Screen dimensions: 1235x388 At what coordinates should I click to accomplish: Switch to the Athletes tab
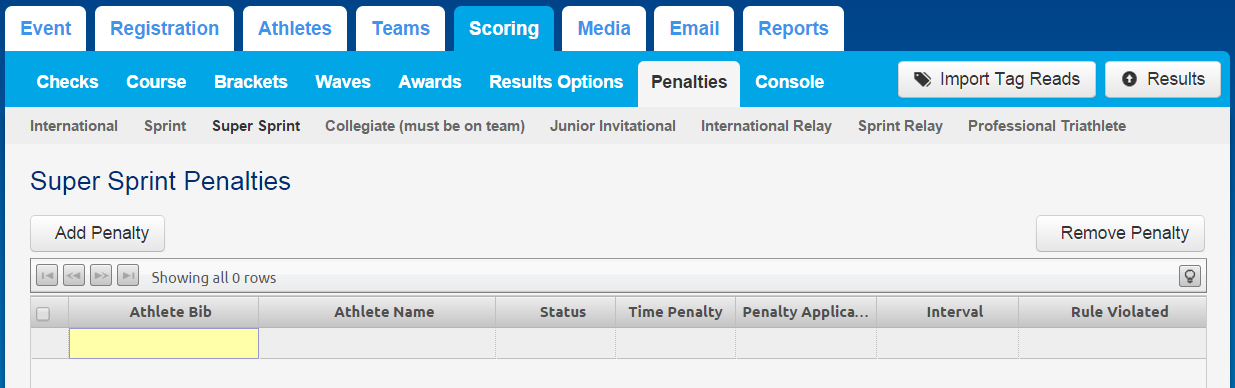tap(295, 28)
